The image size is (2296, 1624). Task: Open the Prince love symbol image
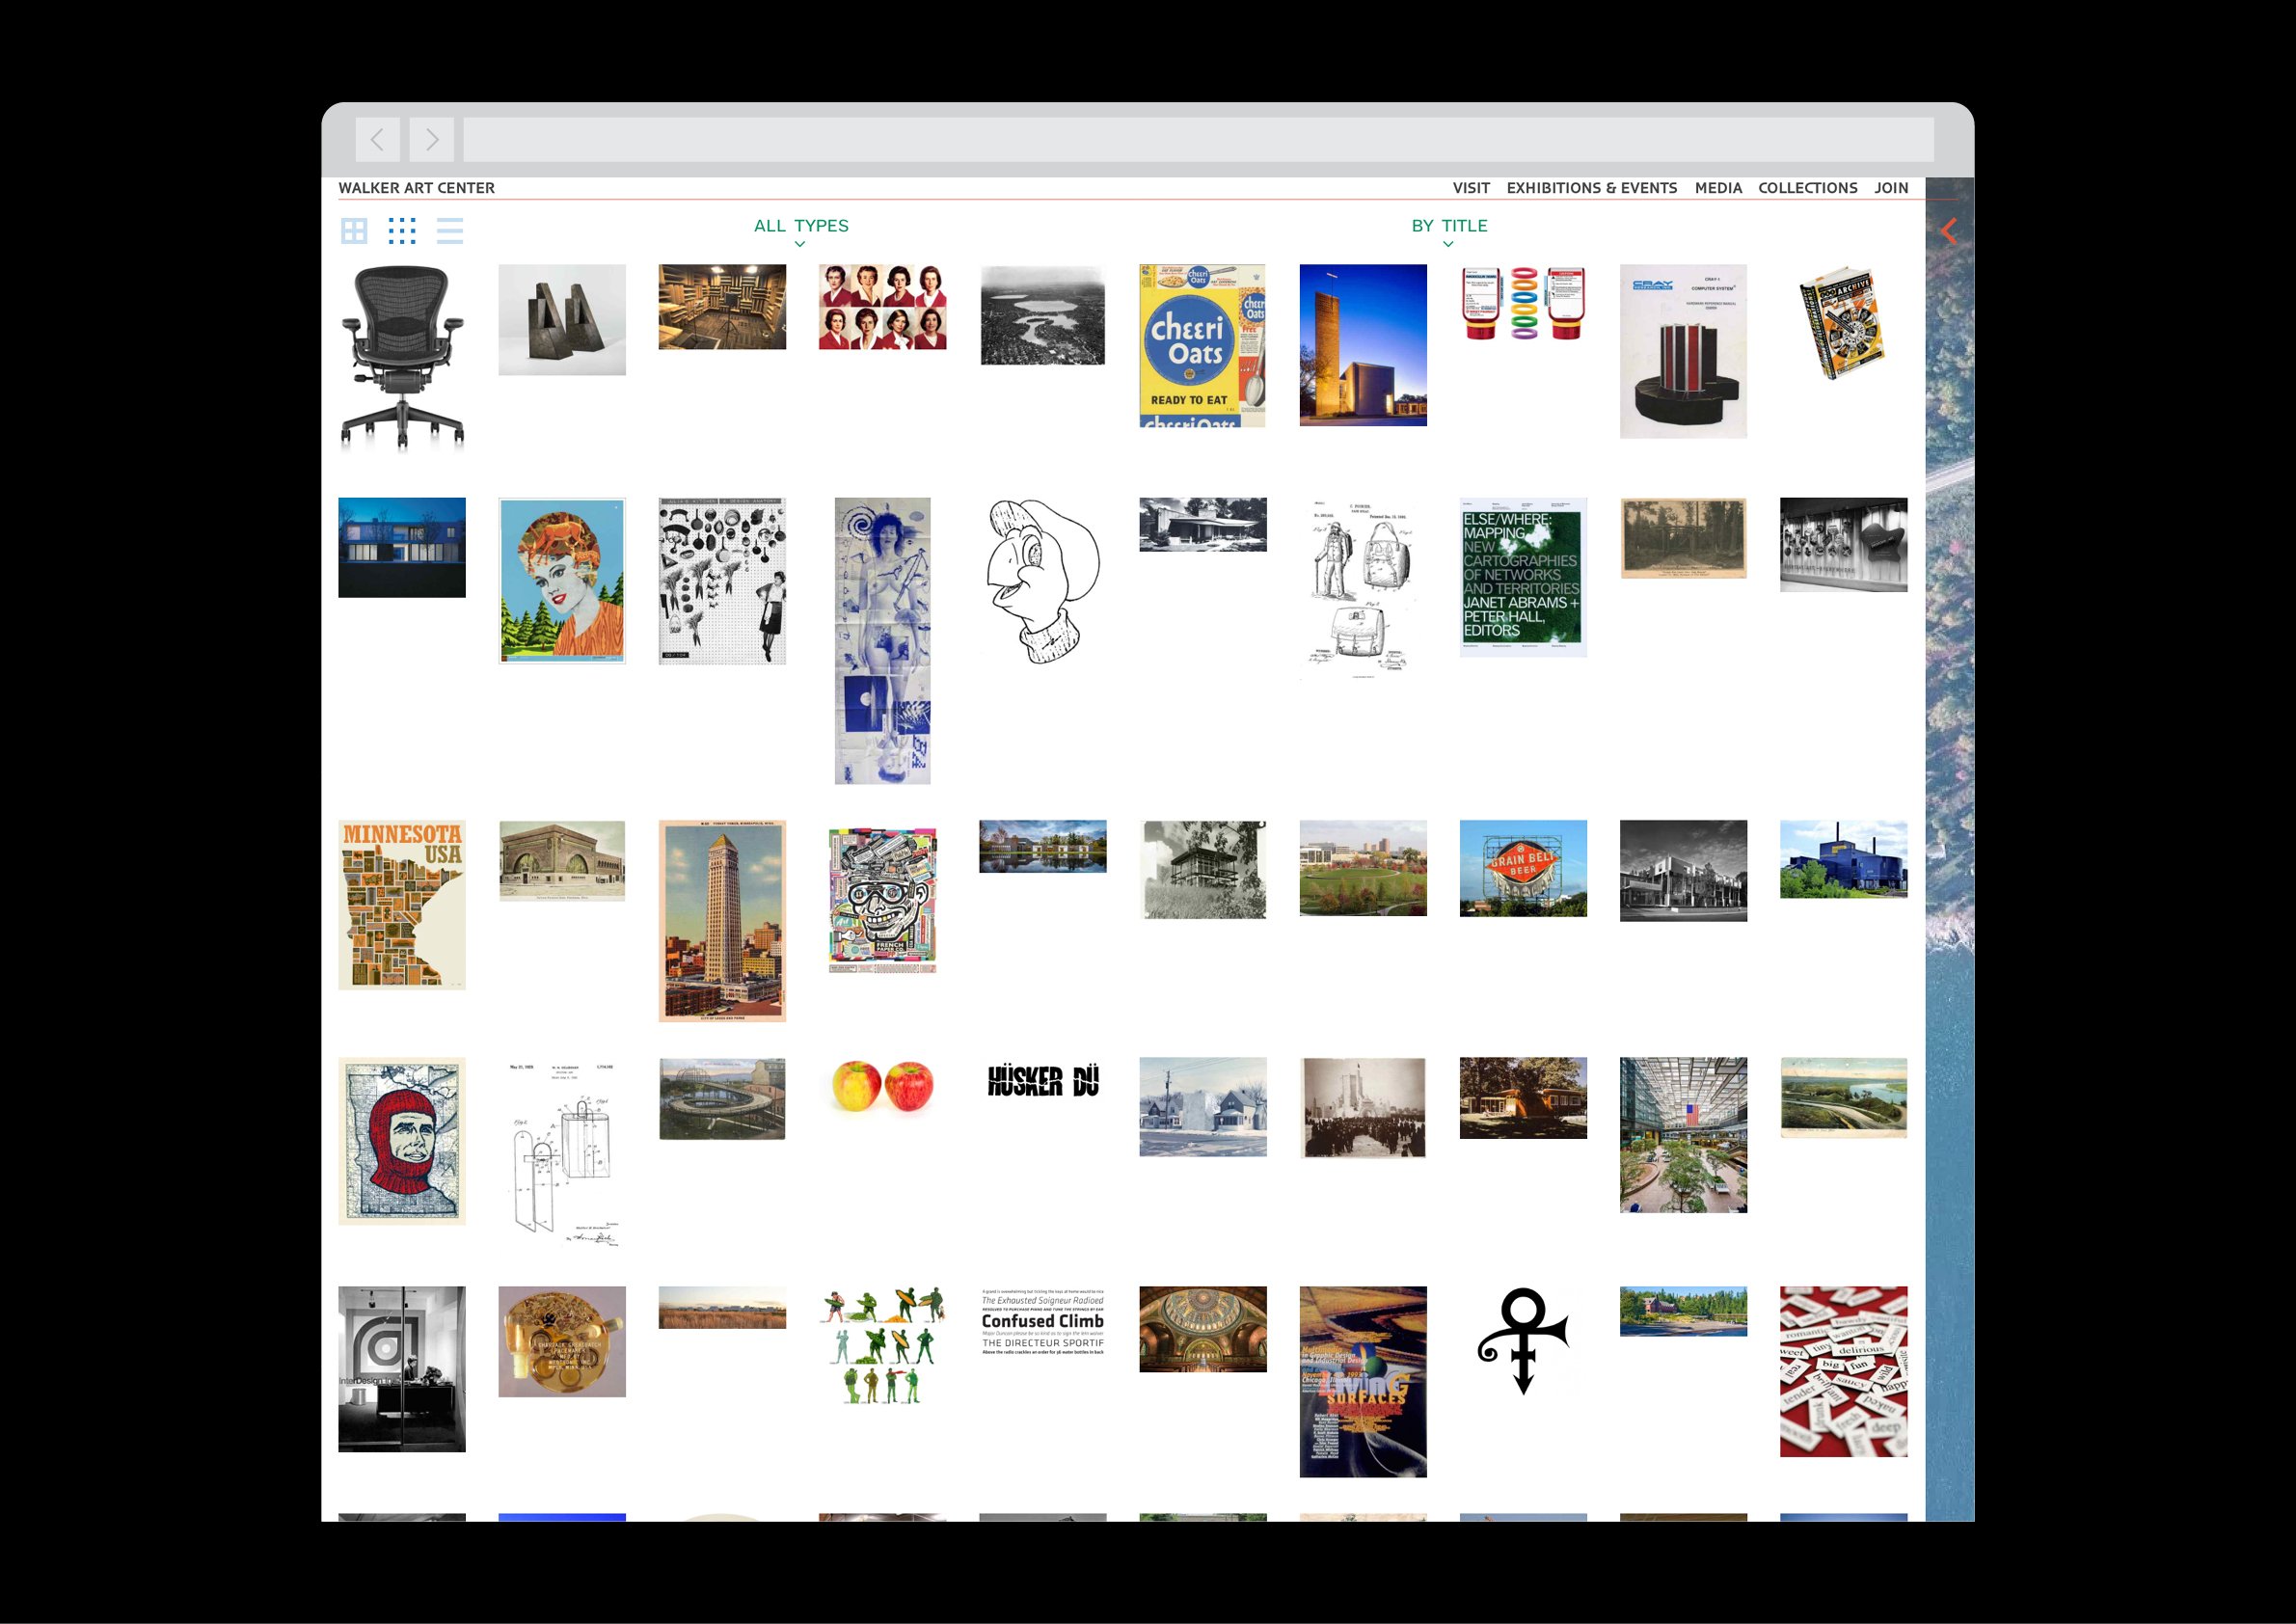click(x=1522, y=1340)
